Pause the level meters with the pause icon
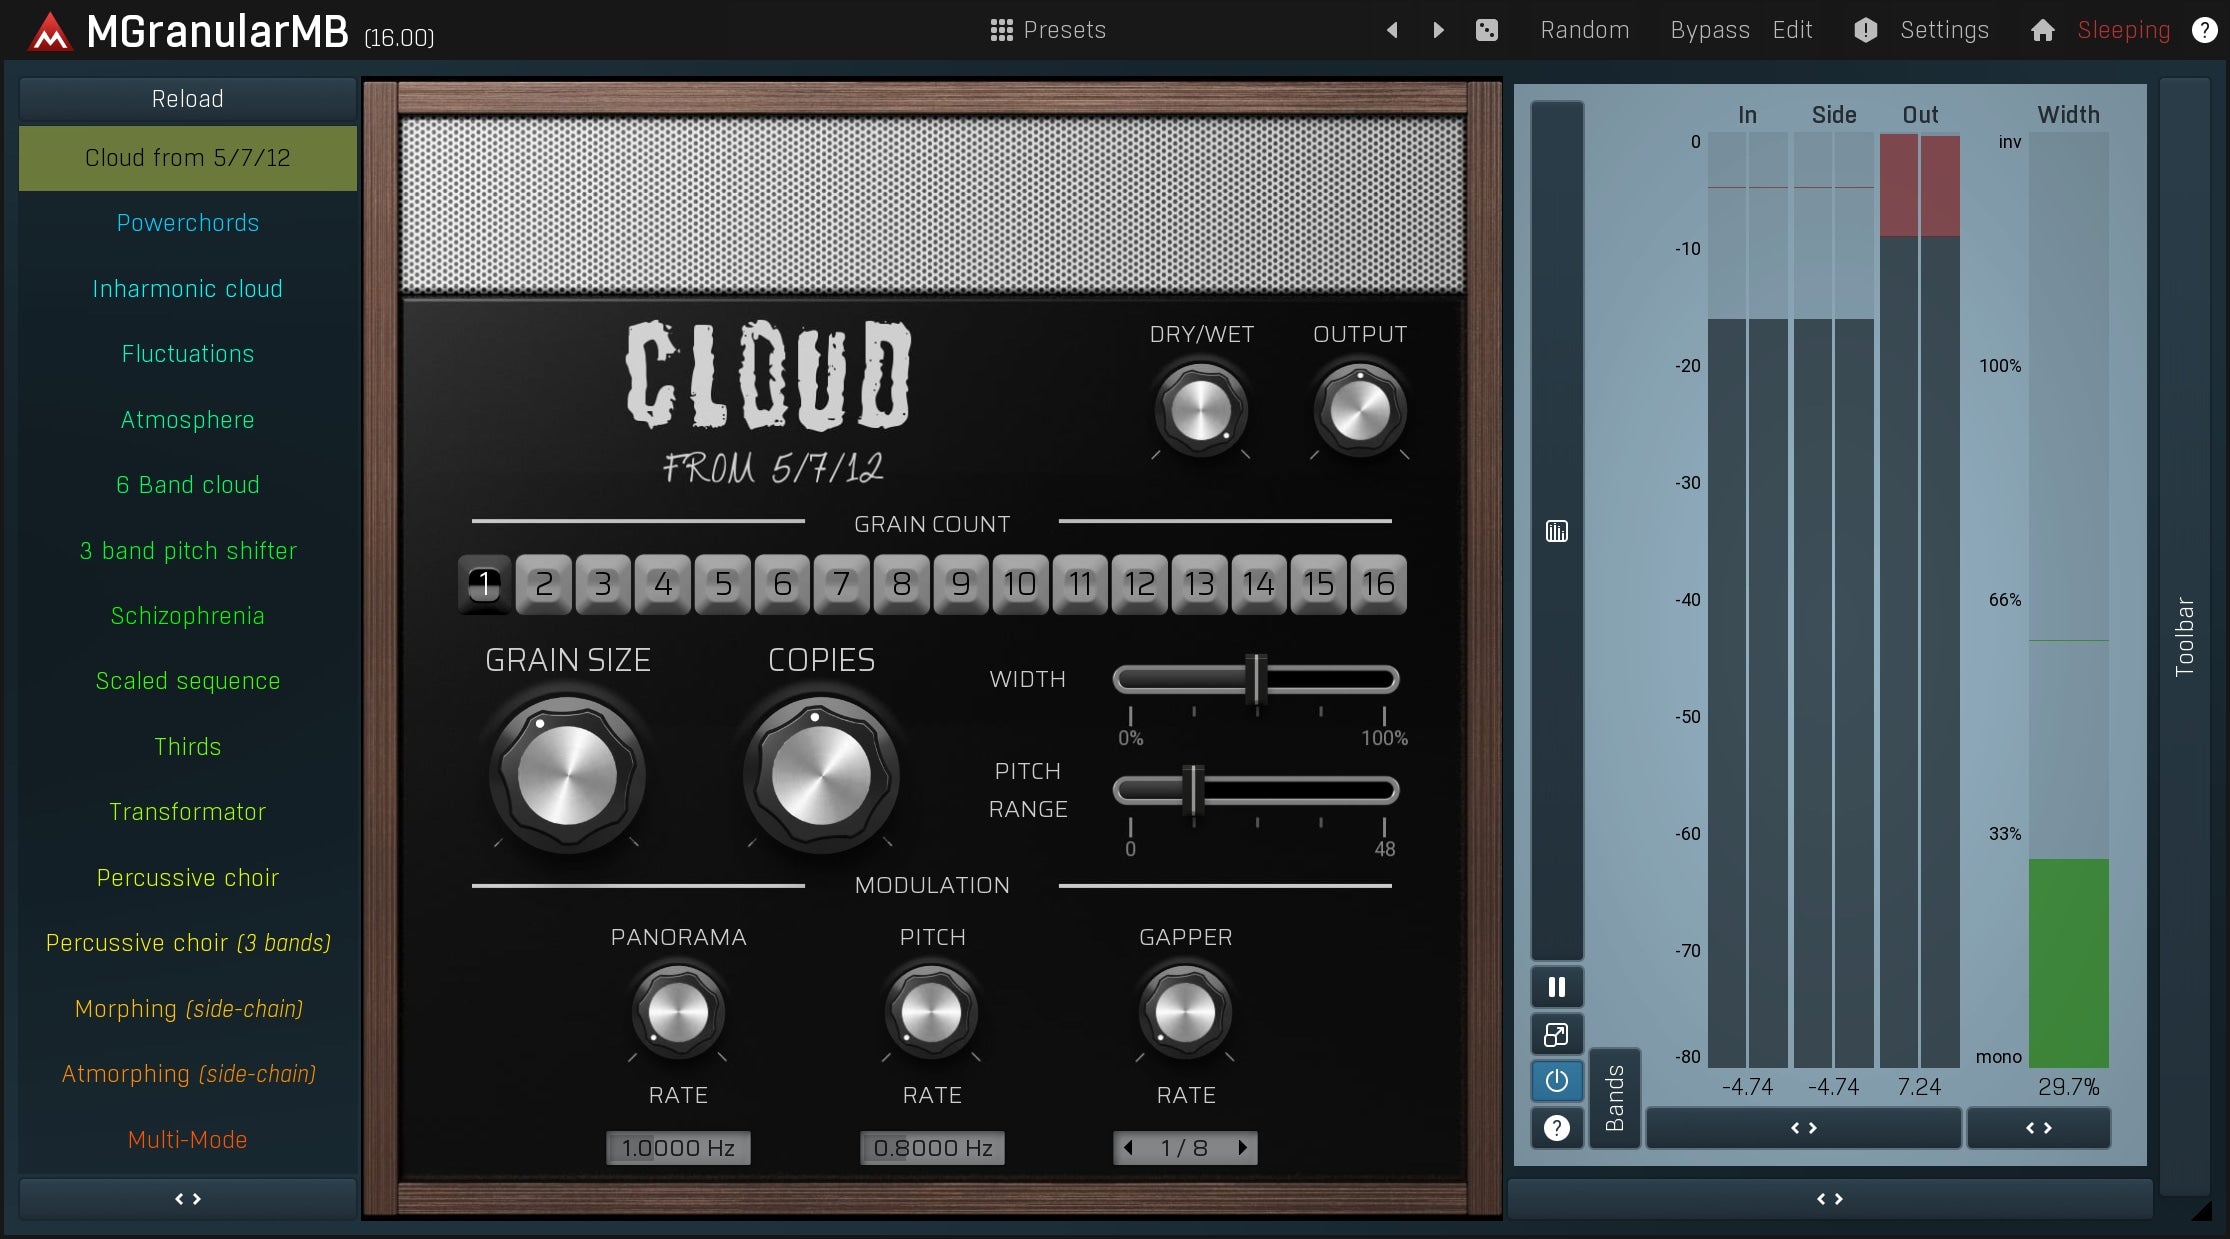 click(x=1556, y=987)
